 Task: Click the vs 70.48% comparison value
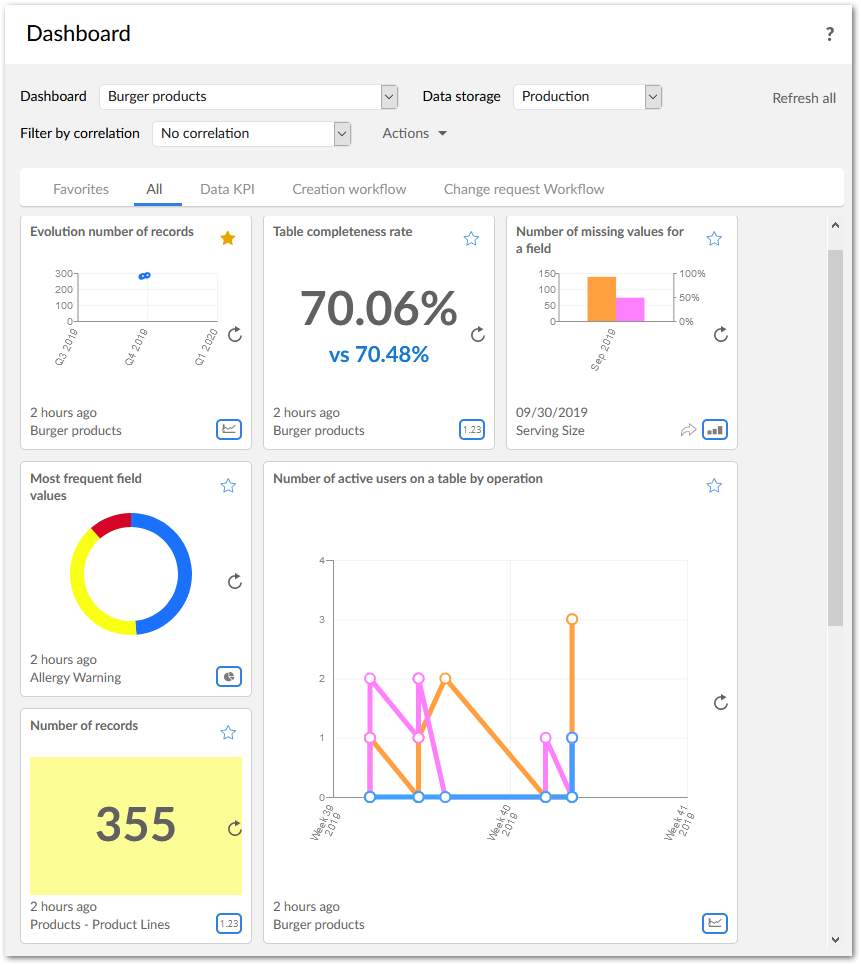pyautogui.click(x=378, y=353)
